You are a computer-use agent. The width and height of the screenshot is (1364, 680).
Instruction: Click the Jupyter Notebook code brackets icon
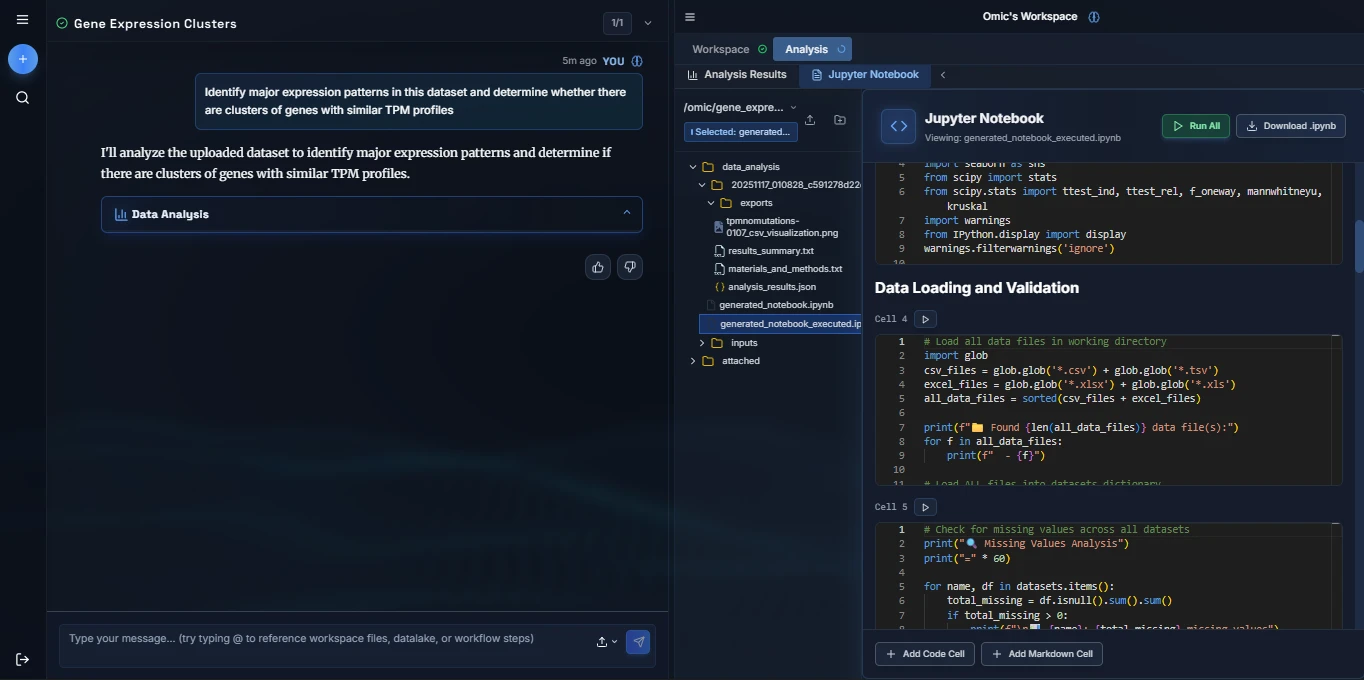pos(898,126)
